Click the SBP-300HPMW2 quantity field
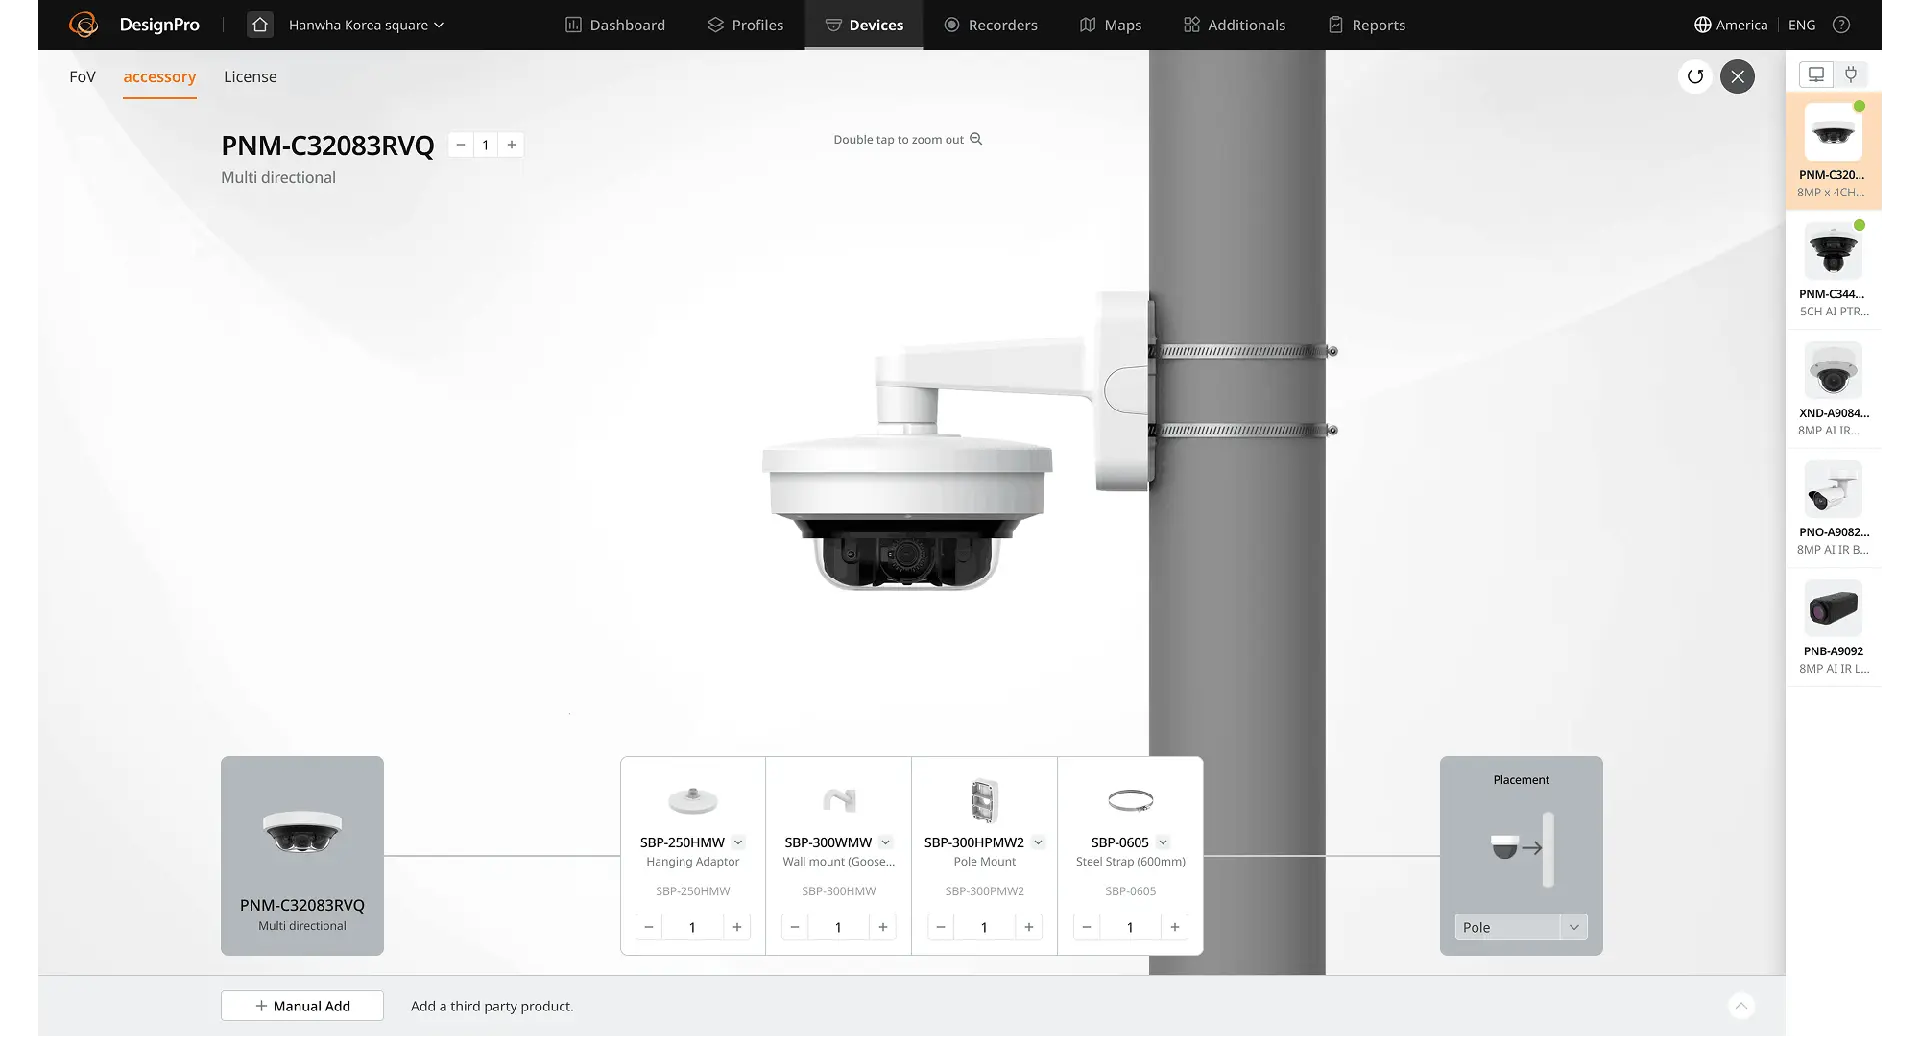1920x1041 pixels. point(984,927)
